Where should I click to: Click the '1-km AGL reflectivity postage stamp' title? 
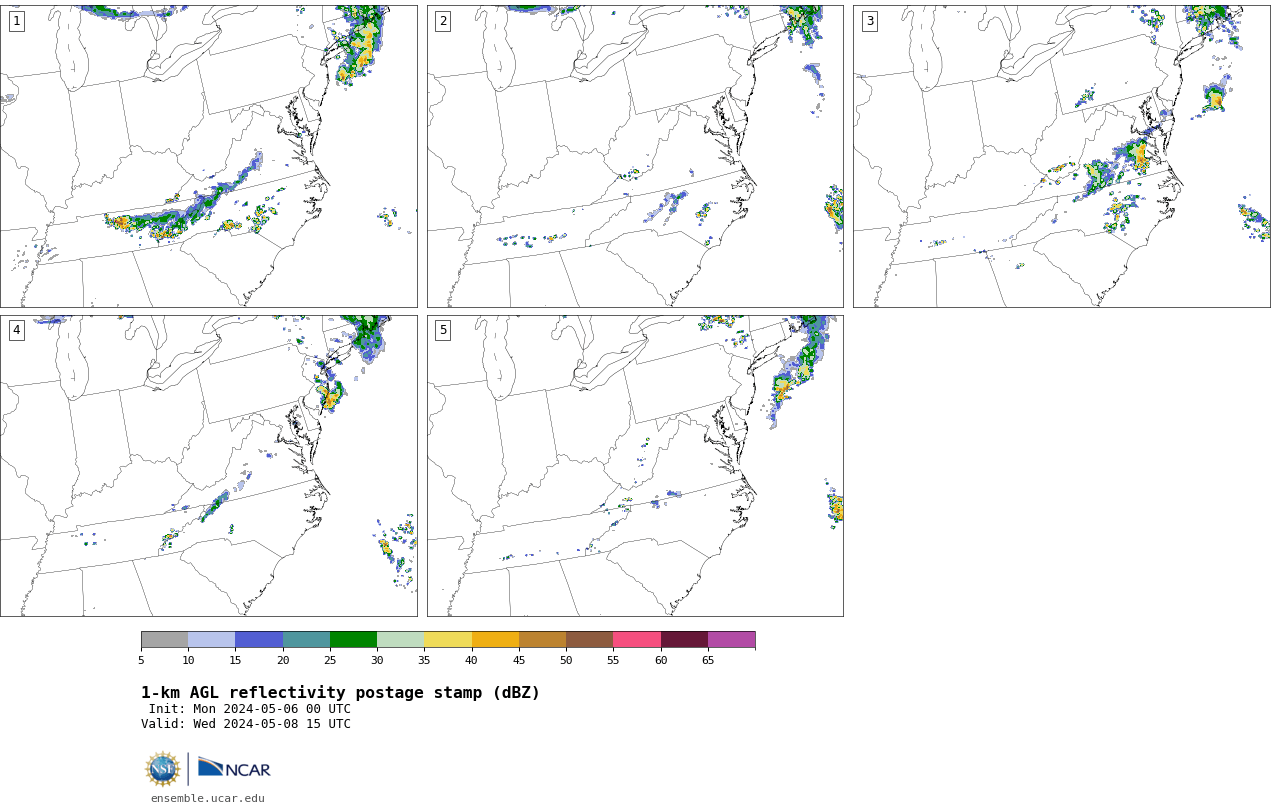pyautogui.click(x=340, y=693)
